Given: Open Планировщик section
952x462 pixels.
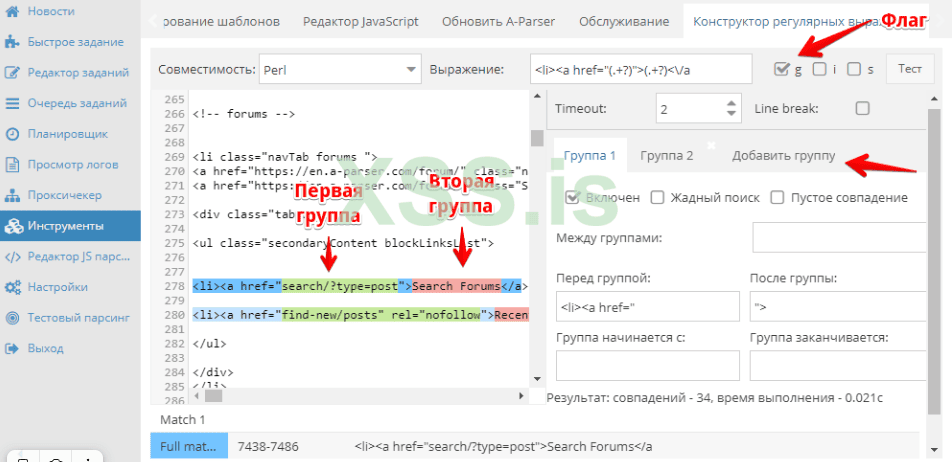Looking at the screenshot, I should pos(67,134).
